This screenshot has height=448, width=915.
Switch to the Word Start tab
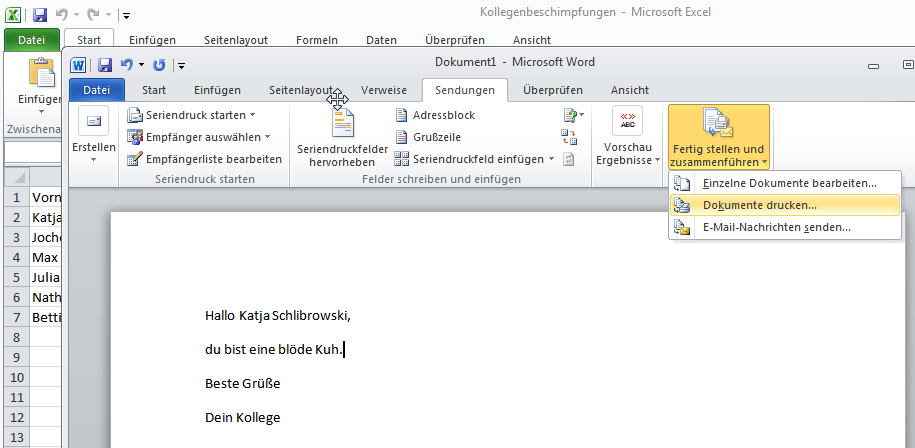(x=153, y=90)
